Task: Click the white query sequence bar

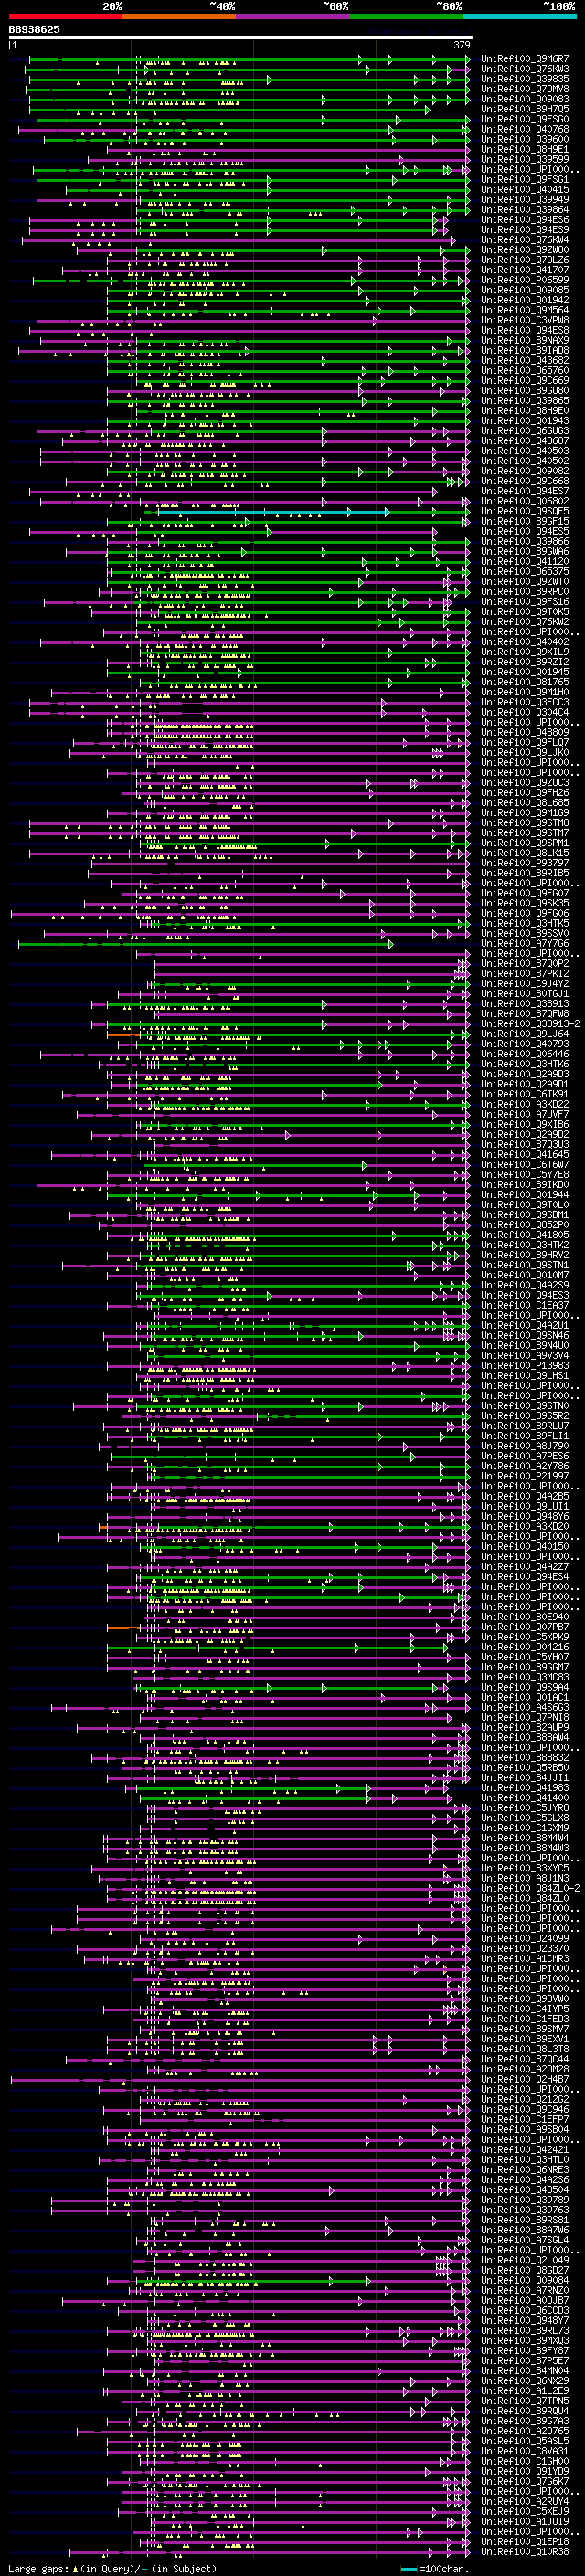Action: pos(240,37)
